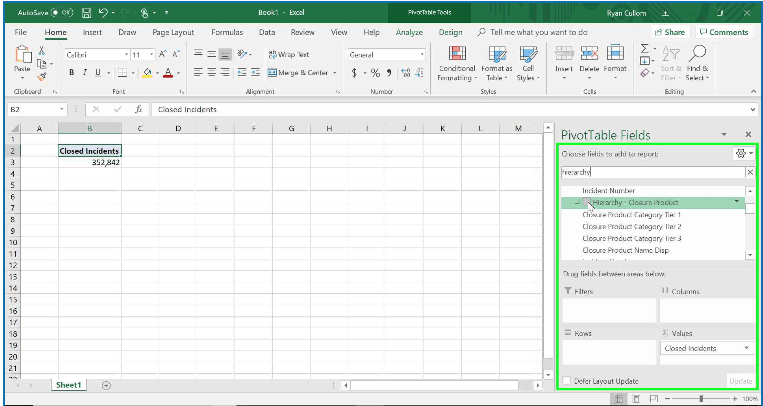Open the Closed Incidents value field dropdown

coord(746,348)
